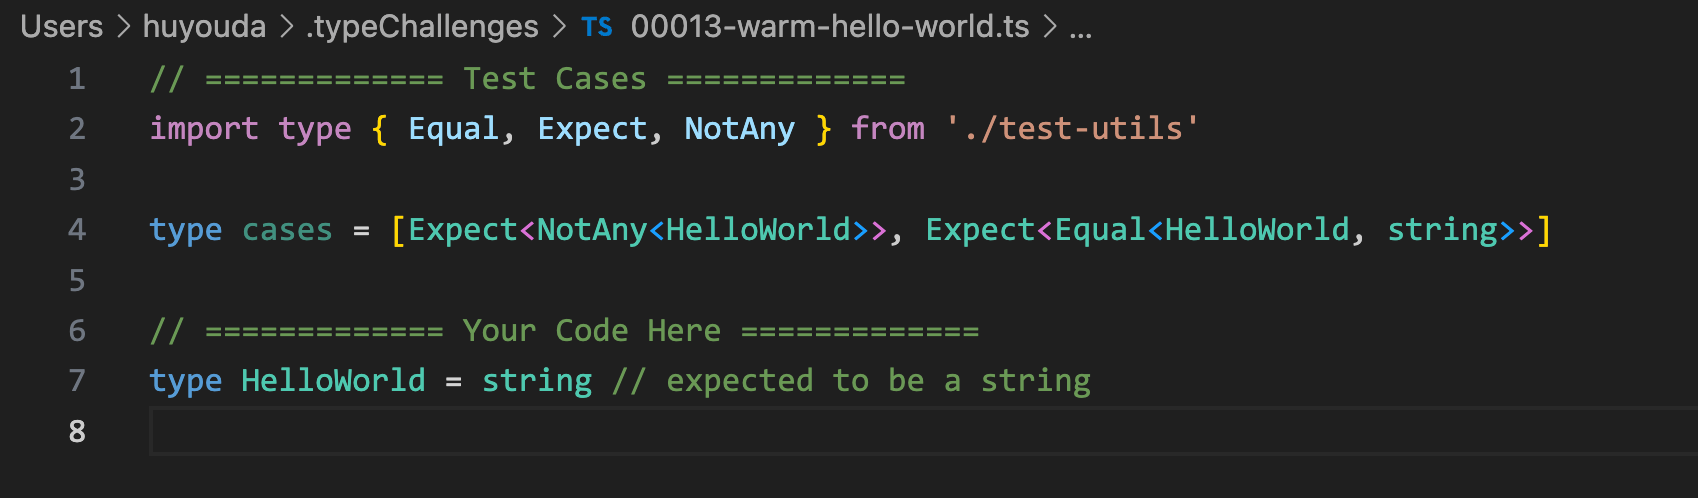The image size is (1698, 498).
Task: Click line number 4 in gutter
Action: (x=77, y=229)
